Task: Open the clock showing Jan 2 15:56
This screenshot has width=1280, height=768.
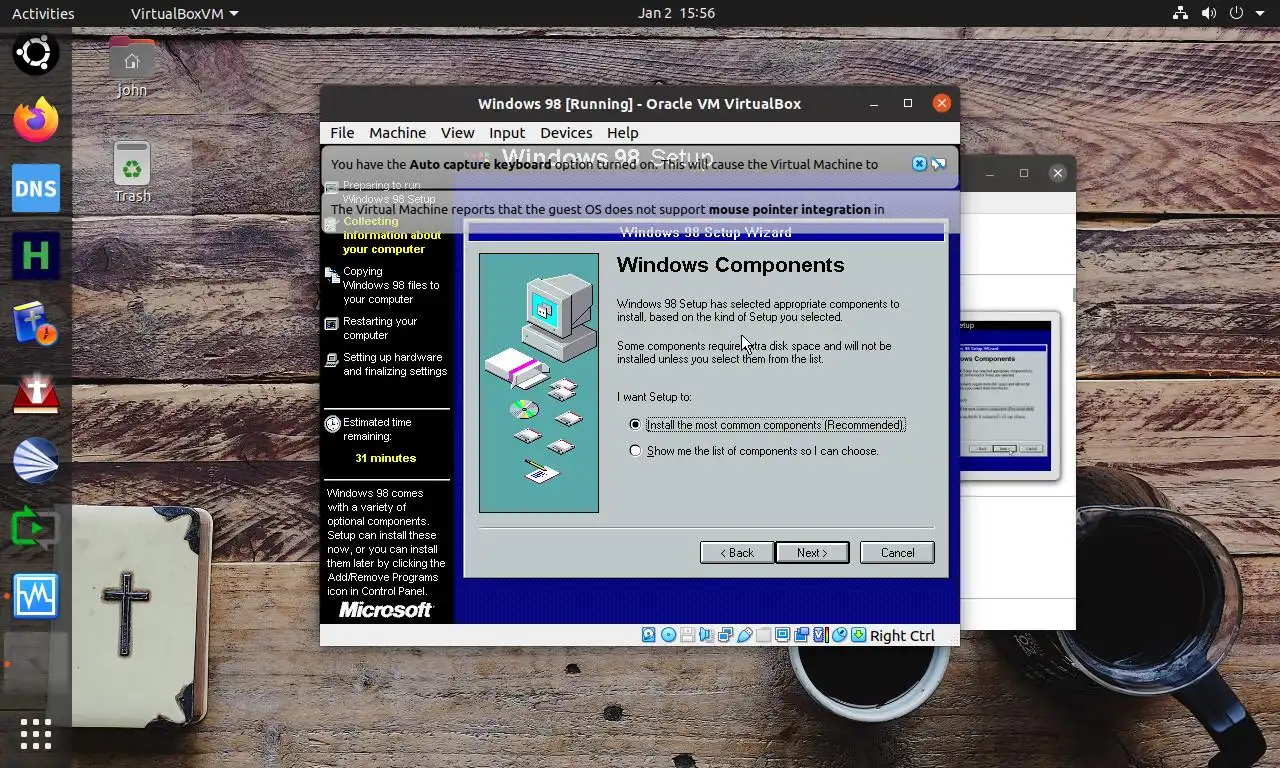Action: click(x=676, y=13)
